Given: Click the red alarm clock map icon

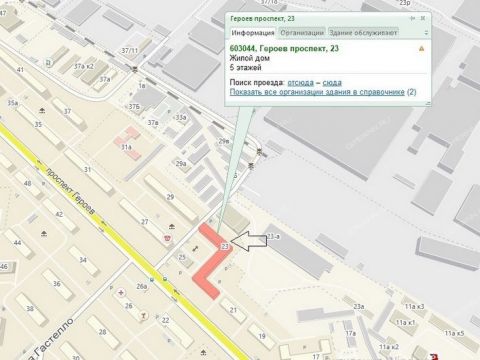Looking at the screenshot, I should point(166,238).
